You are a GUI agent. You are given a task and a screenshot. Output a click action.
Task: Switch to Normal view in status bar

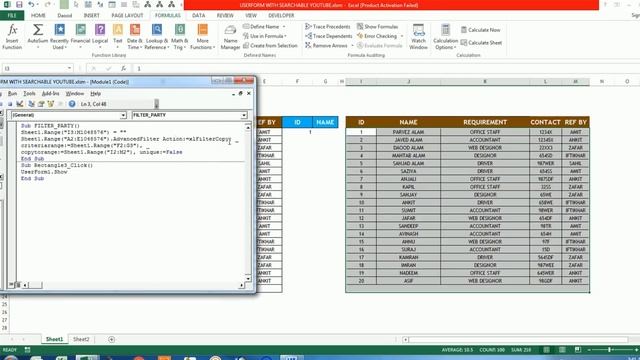click(546, 350)
